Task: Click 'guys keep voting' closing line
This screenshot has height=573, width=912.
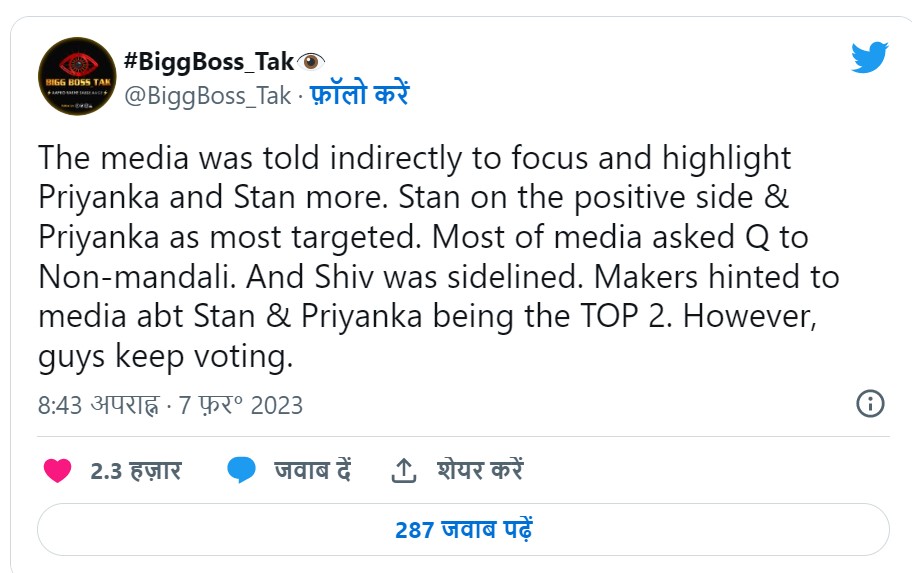Action: tap(165, 356)
